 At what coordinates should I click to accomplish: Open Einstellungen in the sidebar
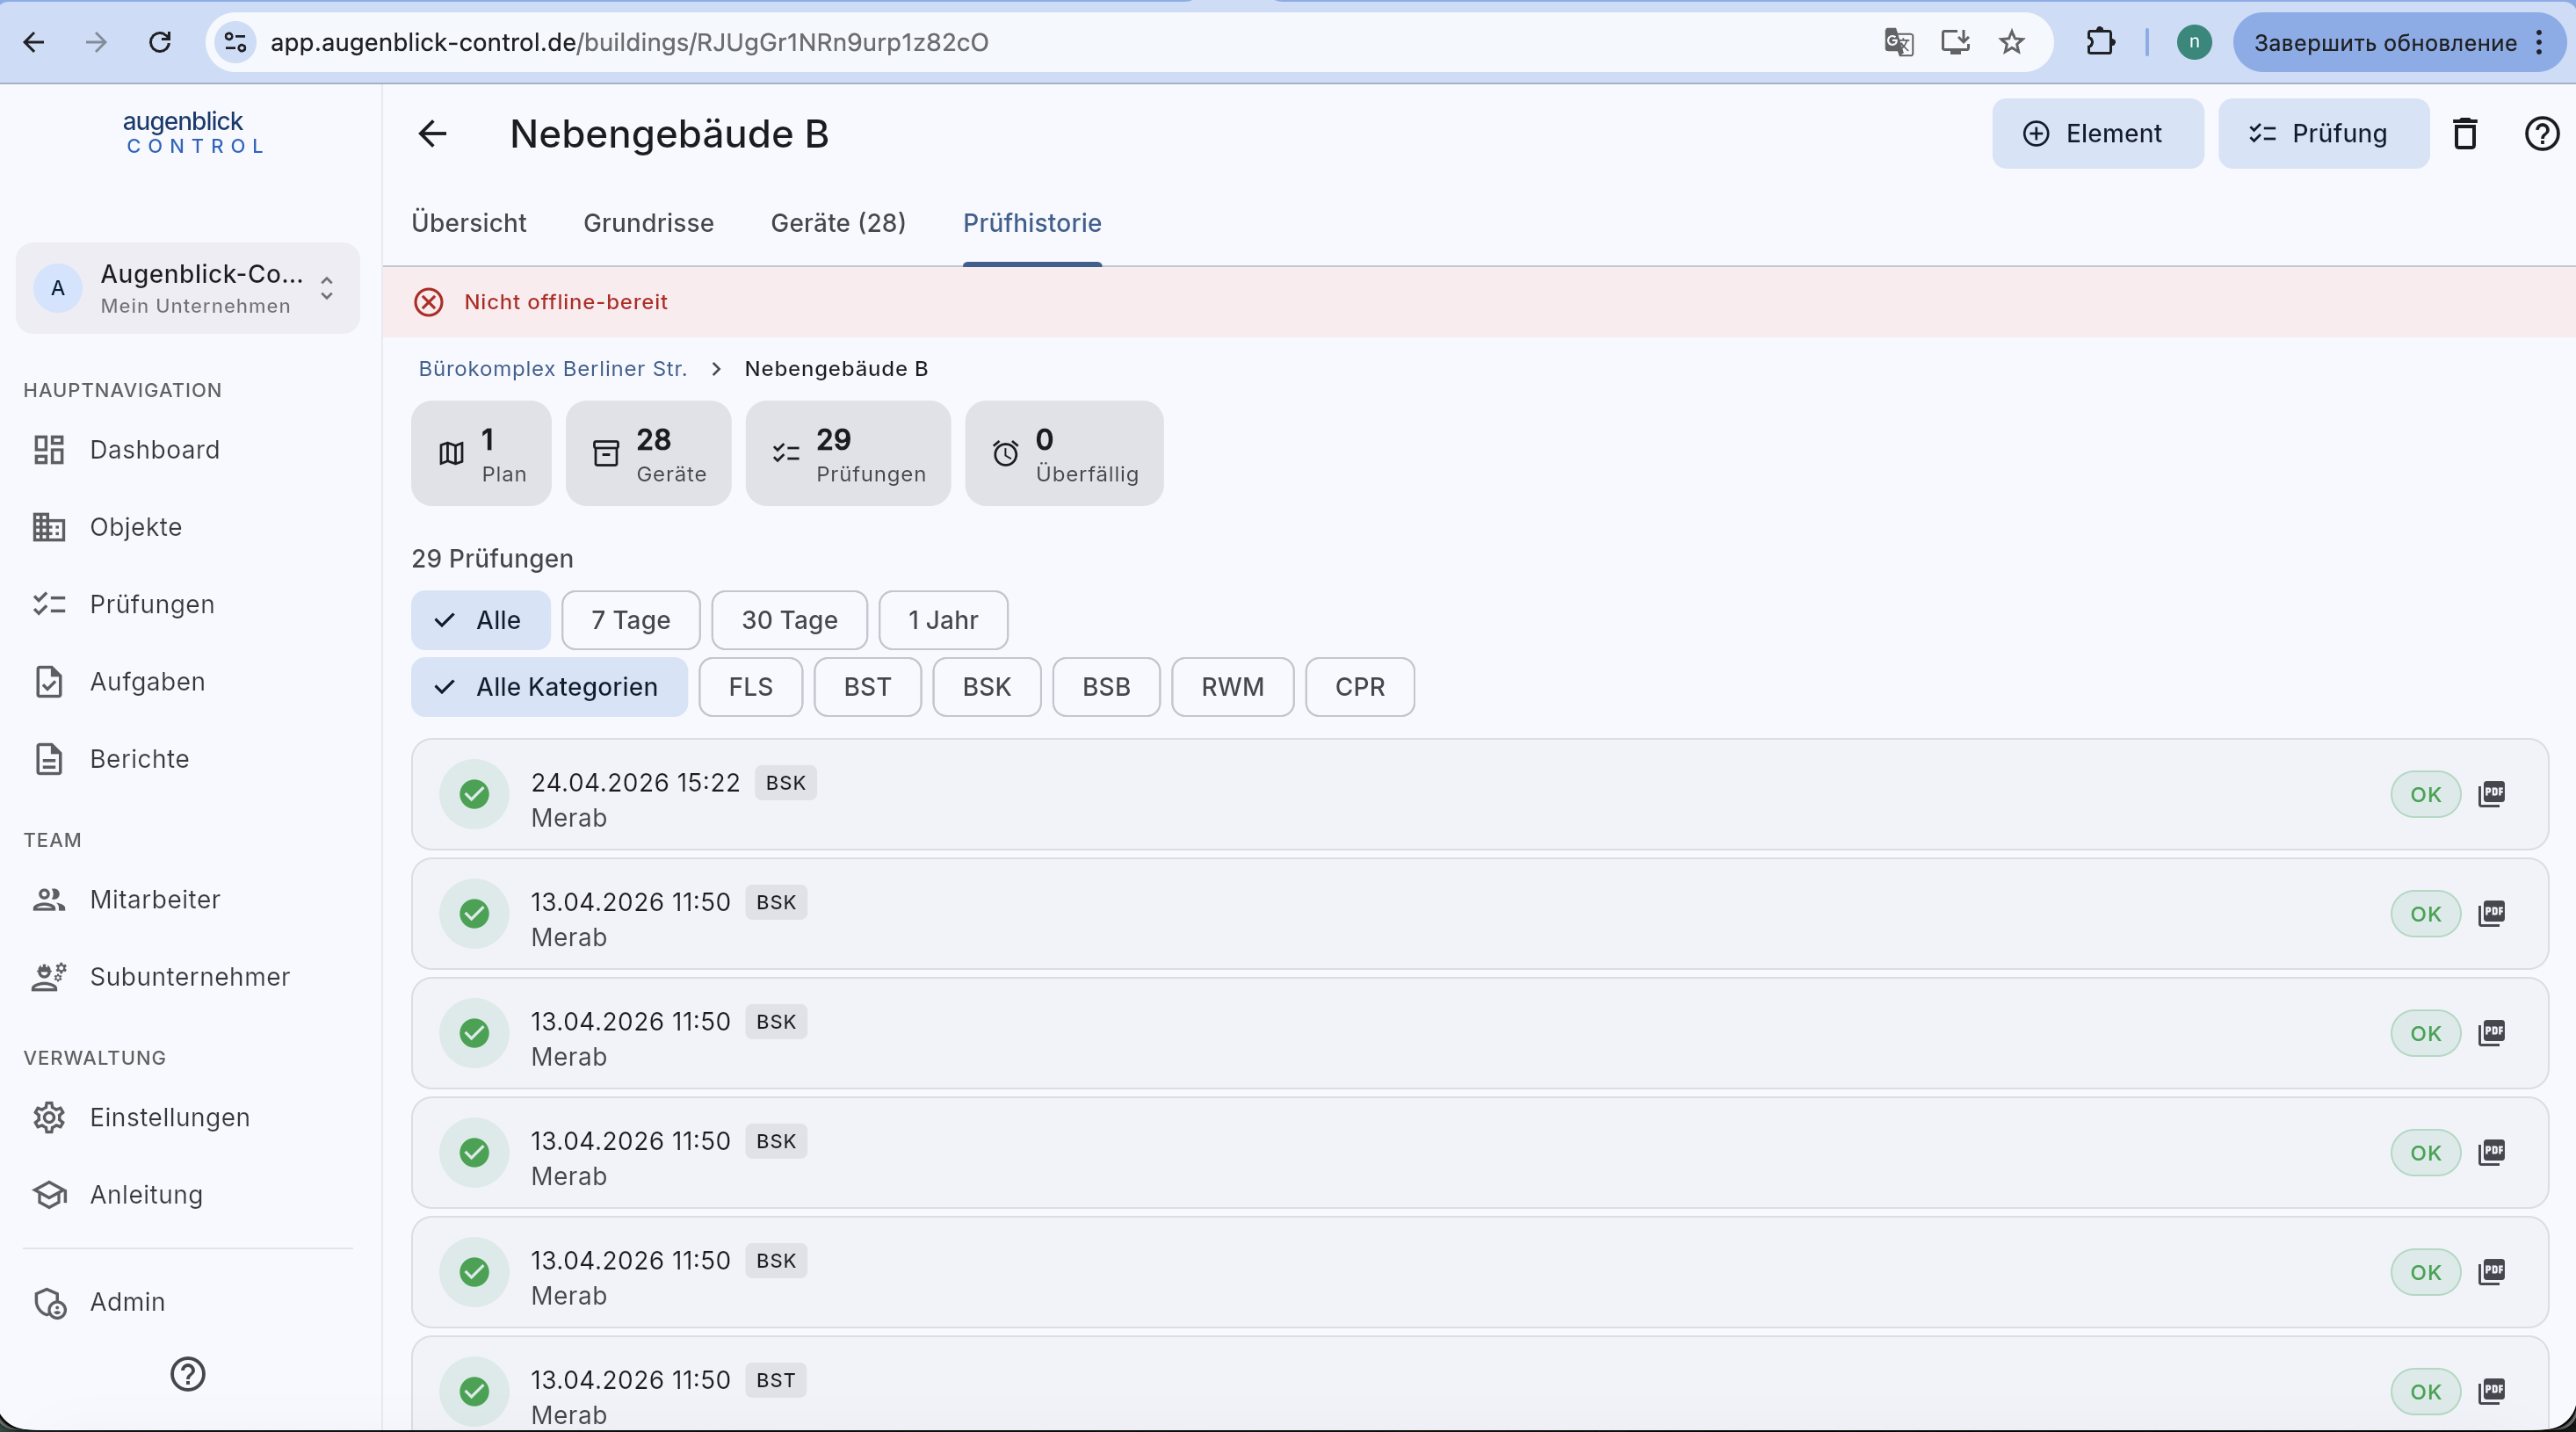point(188,1117)
